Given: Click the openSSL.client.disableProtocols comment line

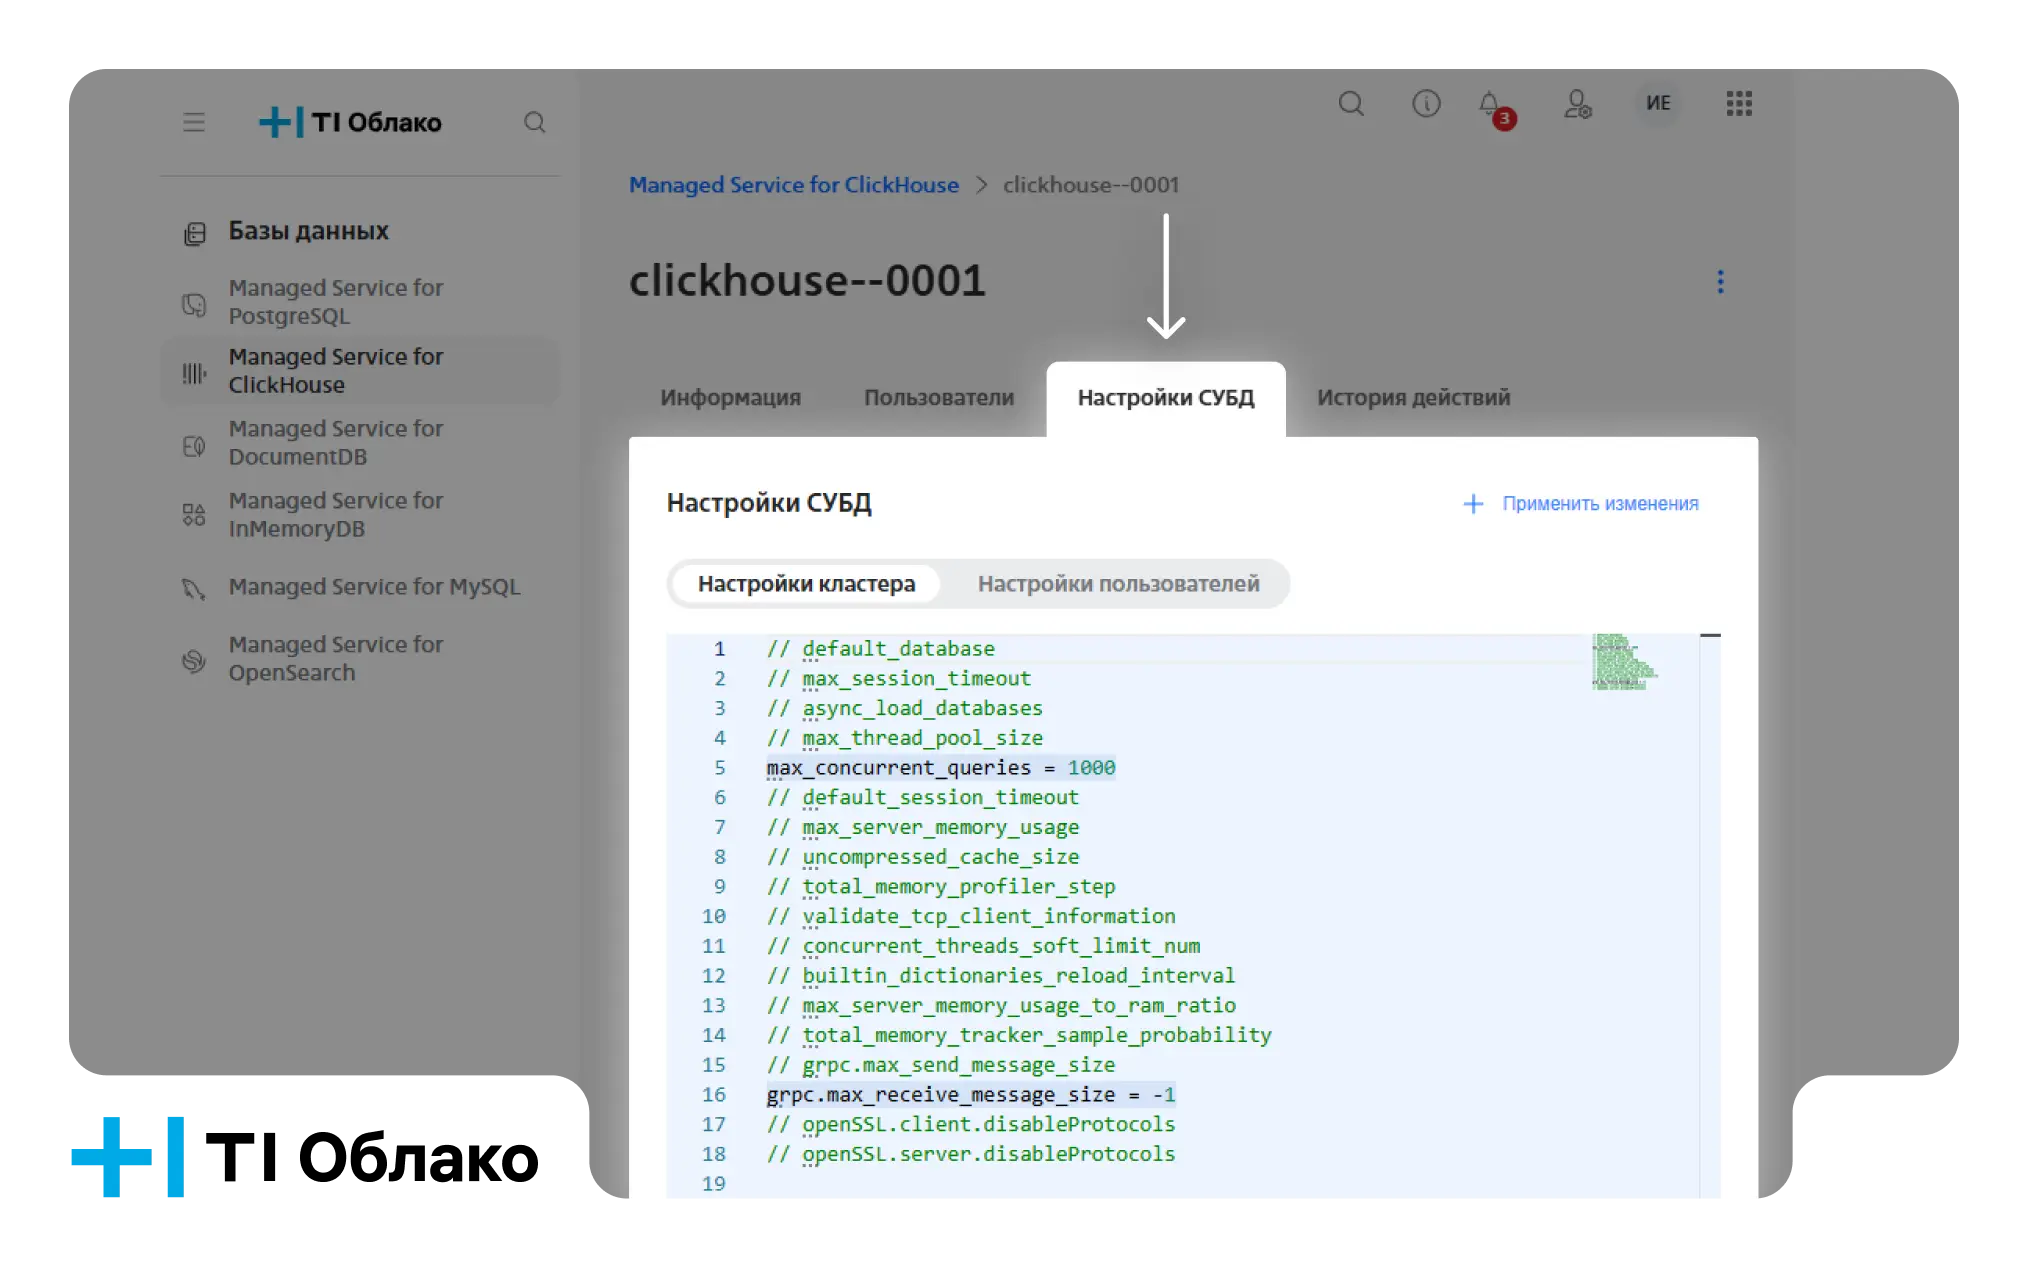Looking at the screenshot, I should (971, 1125).
